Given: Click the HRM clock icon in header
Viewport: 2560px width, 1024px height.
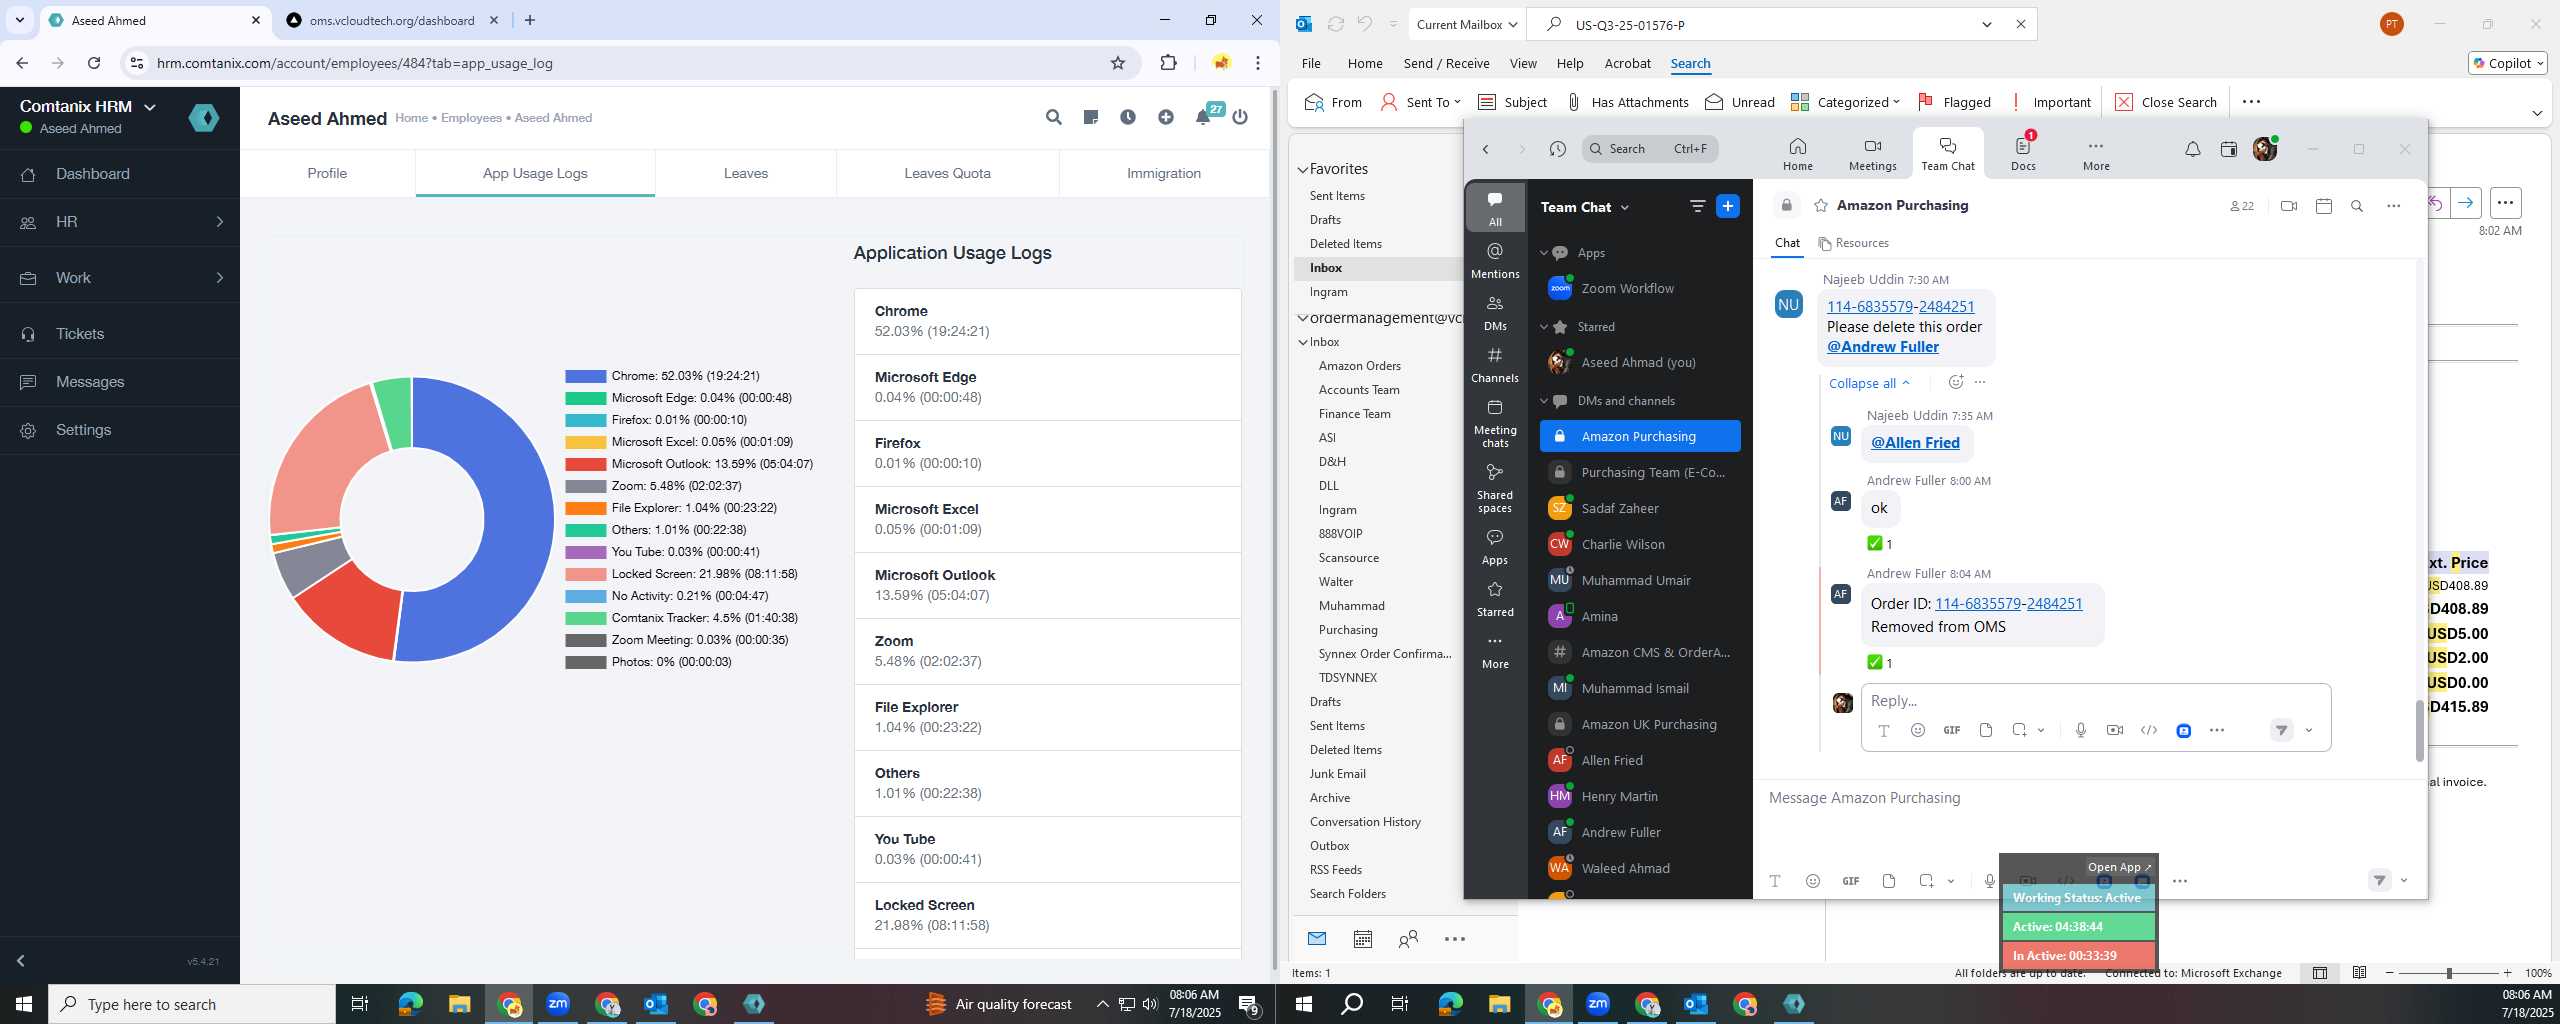Looking at the screenshot, I should coord(1128,117).
